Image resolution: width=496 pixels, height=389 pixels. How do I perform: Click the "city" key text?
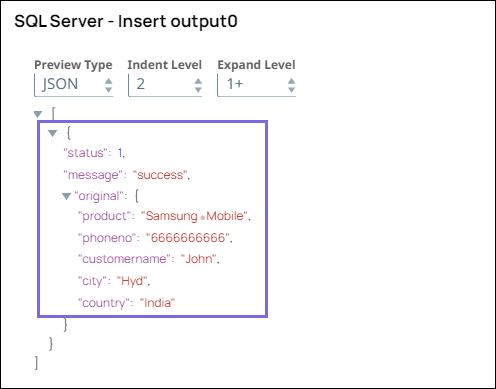(x=92, y=281)
